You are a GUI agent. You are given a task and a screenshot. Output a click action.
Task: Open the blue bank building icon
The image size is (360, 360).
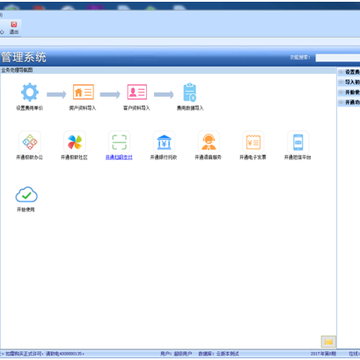(164, 142)
